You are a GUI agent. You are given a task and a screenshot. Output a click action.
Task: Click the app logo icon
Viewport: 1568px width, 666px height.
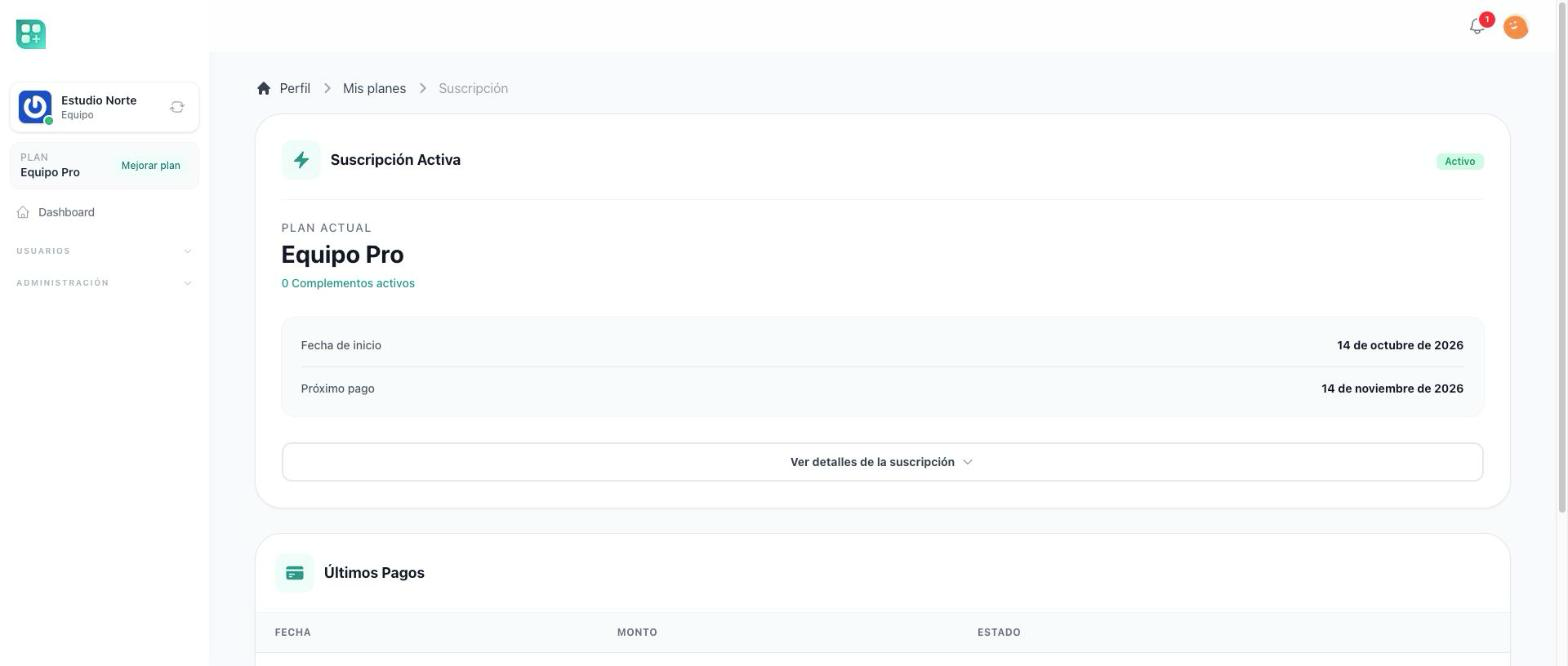click(x=31, y=34)
